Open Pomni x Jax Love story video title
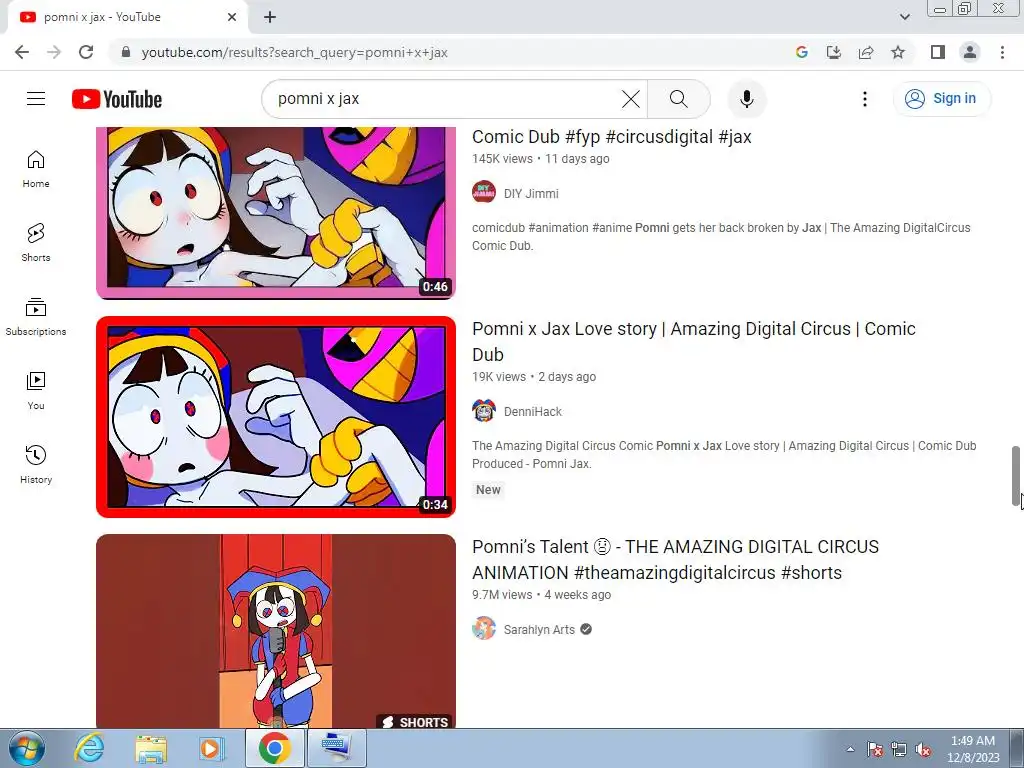1024x768 pixels. pos(694,341)
